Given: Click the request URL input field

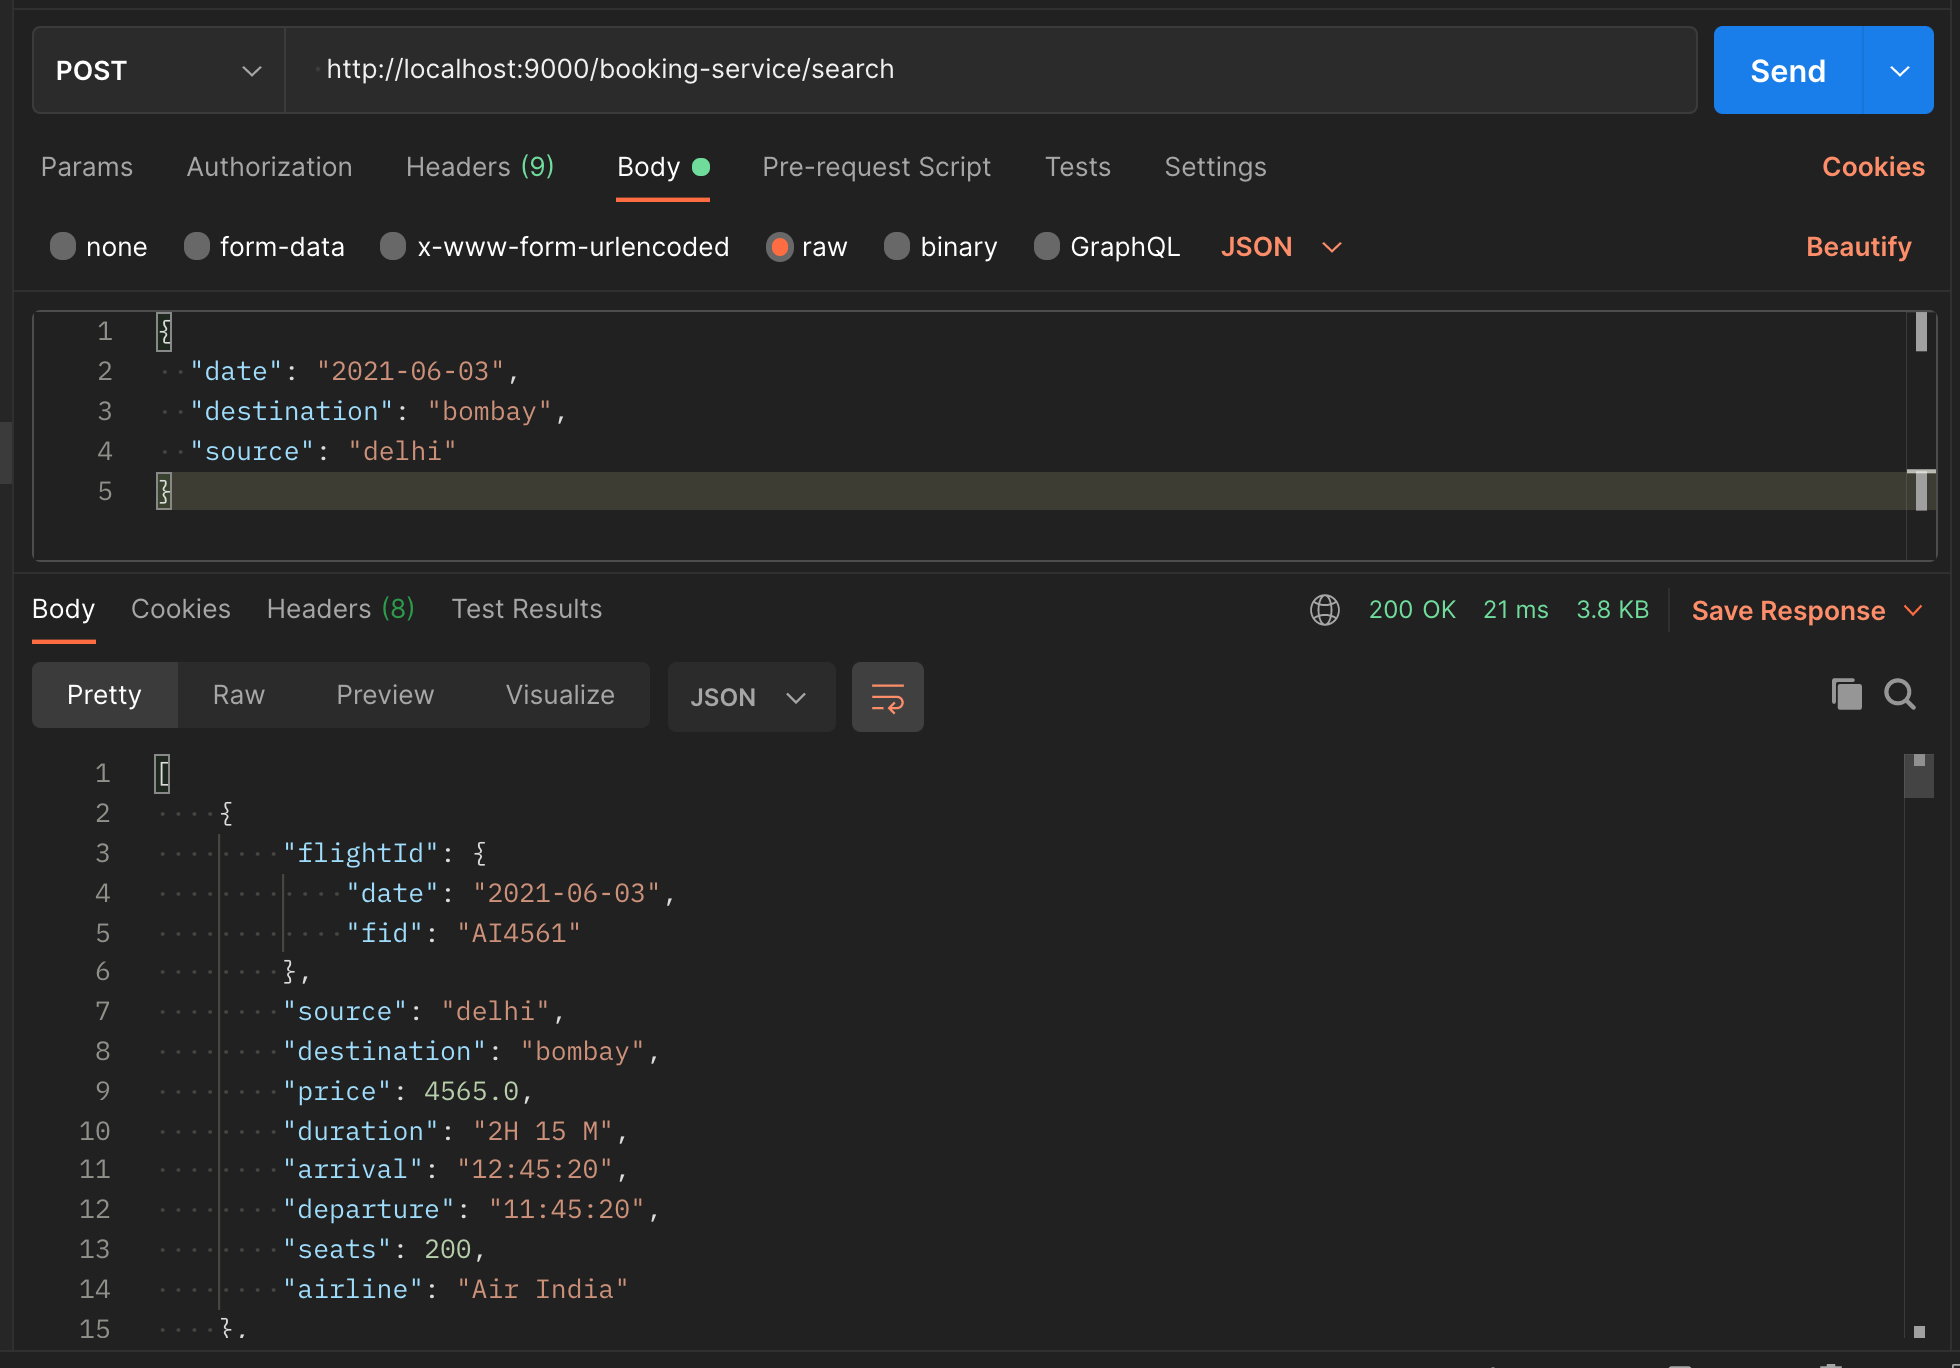Looking at the screenshot, I should tap(990, 70).
